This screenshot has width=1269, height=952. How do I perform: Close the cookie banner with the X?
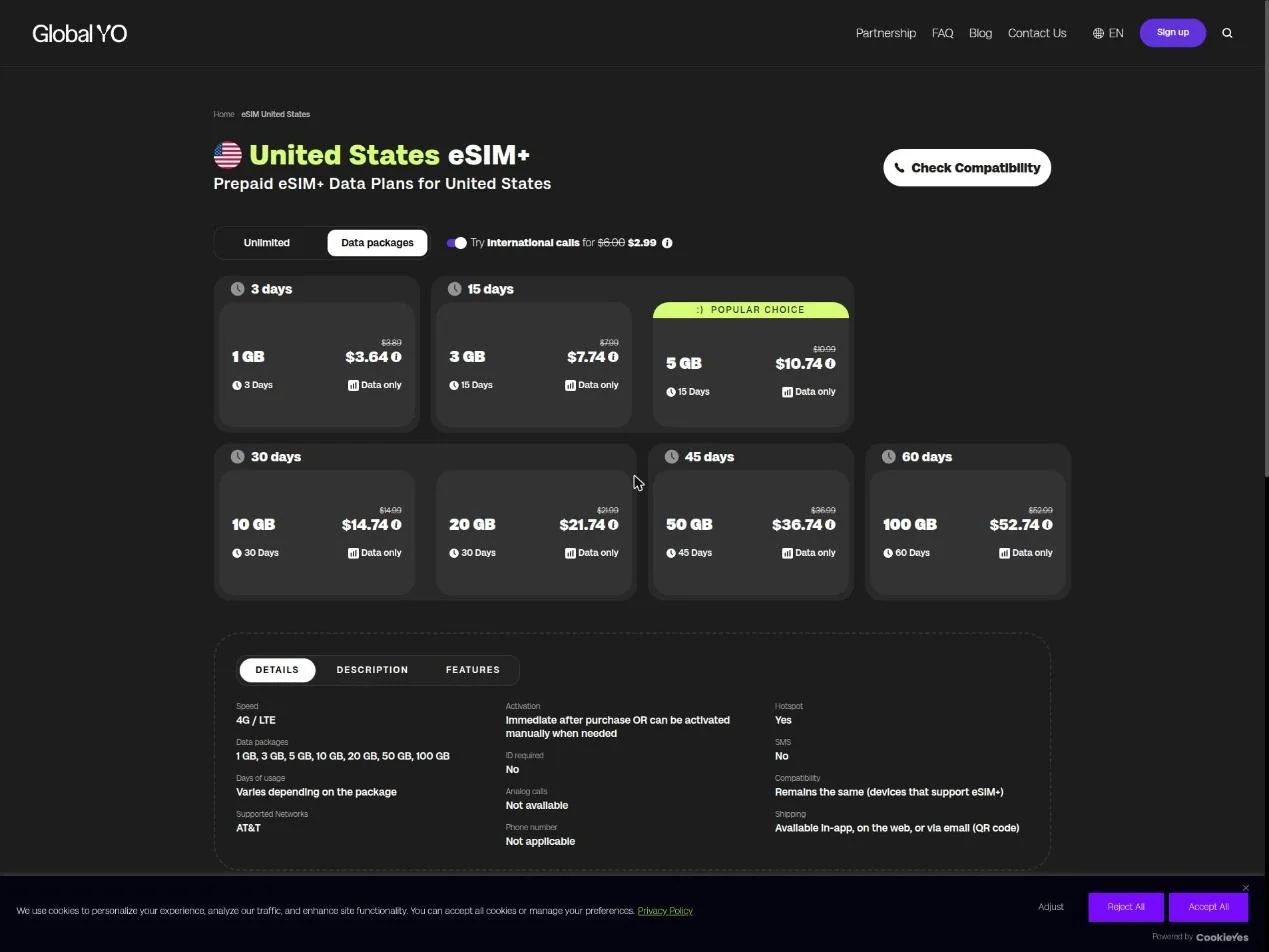(x=1245, y=888)
